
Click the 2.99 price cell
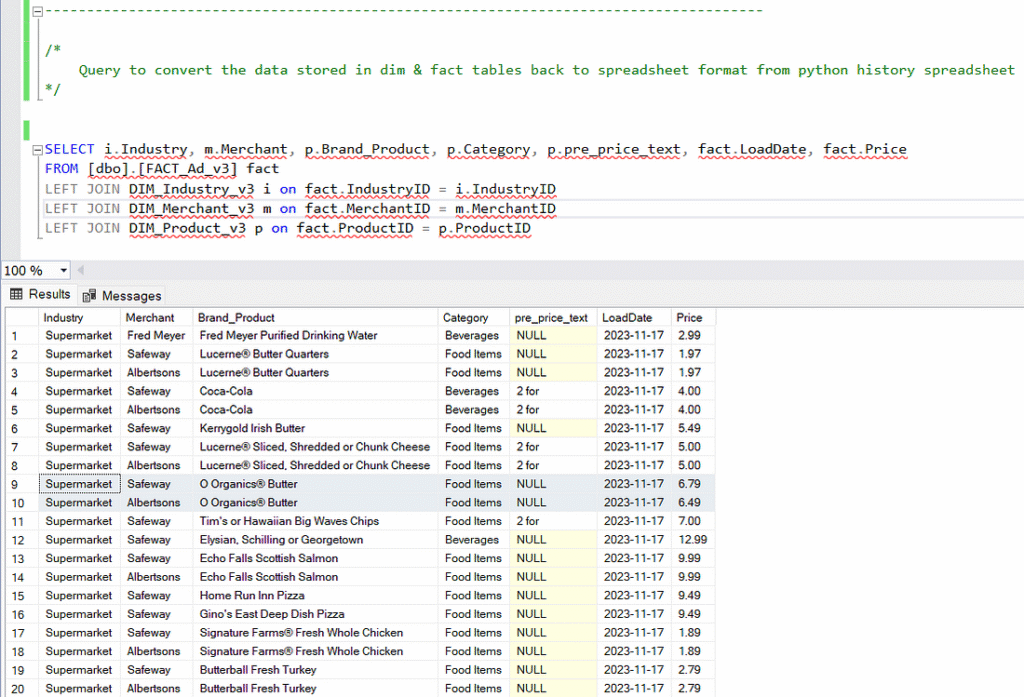693,336
